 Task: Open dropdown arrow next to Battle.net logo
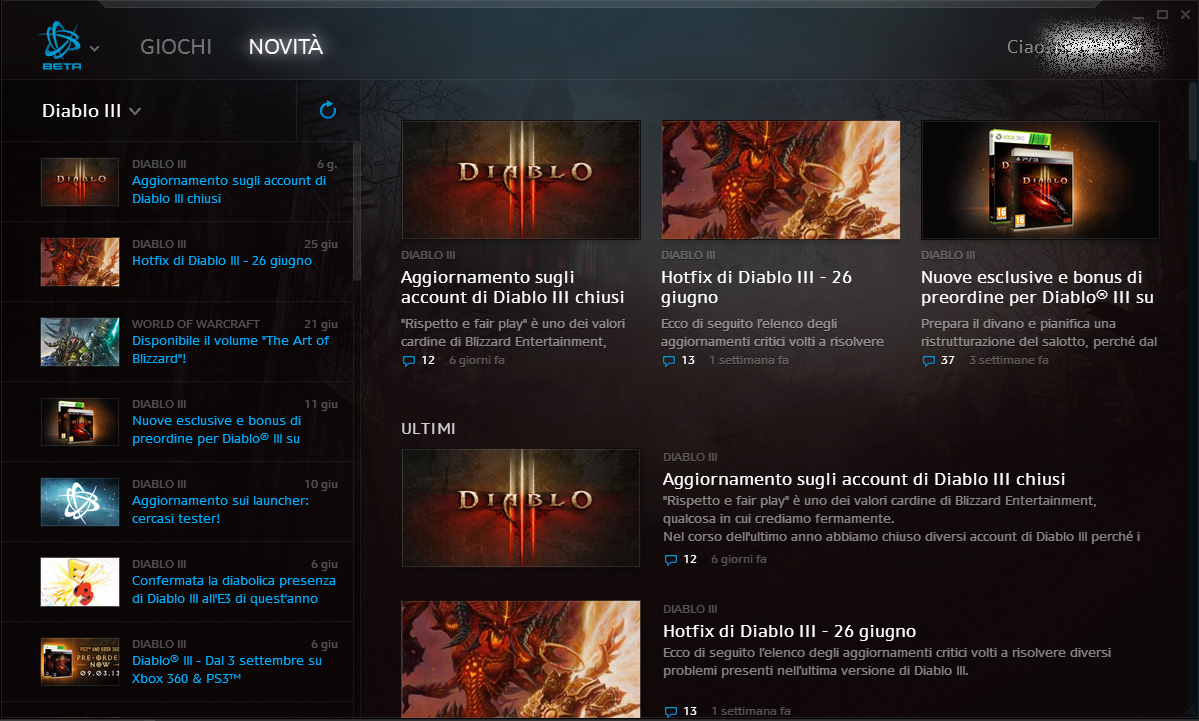pyautogui.click(x=95, y=48)
